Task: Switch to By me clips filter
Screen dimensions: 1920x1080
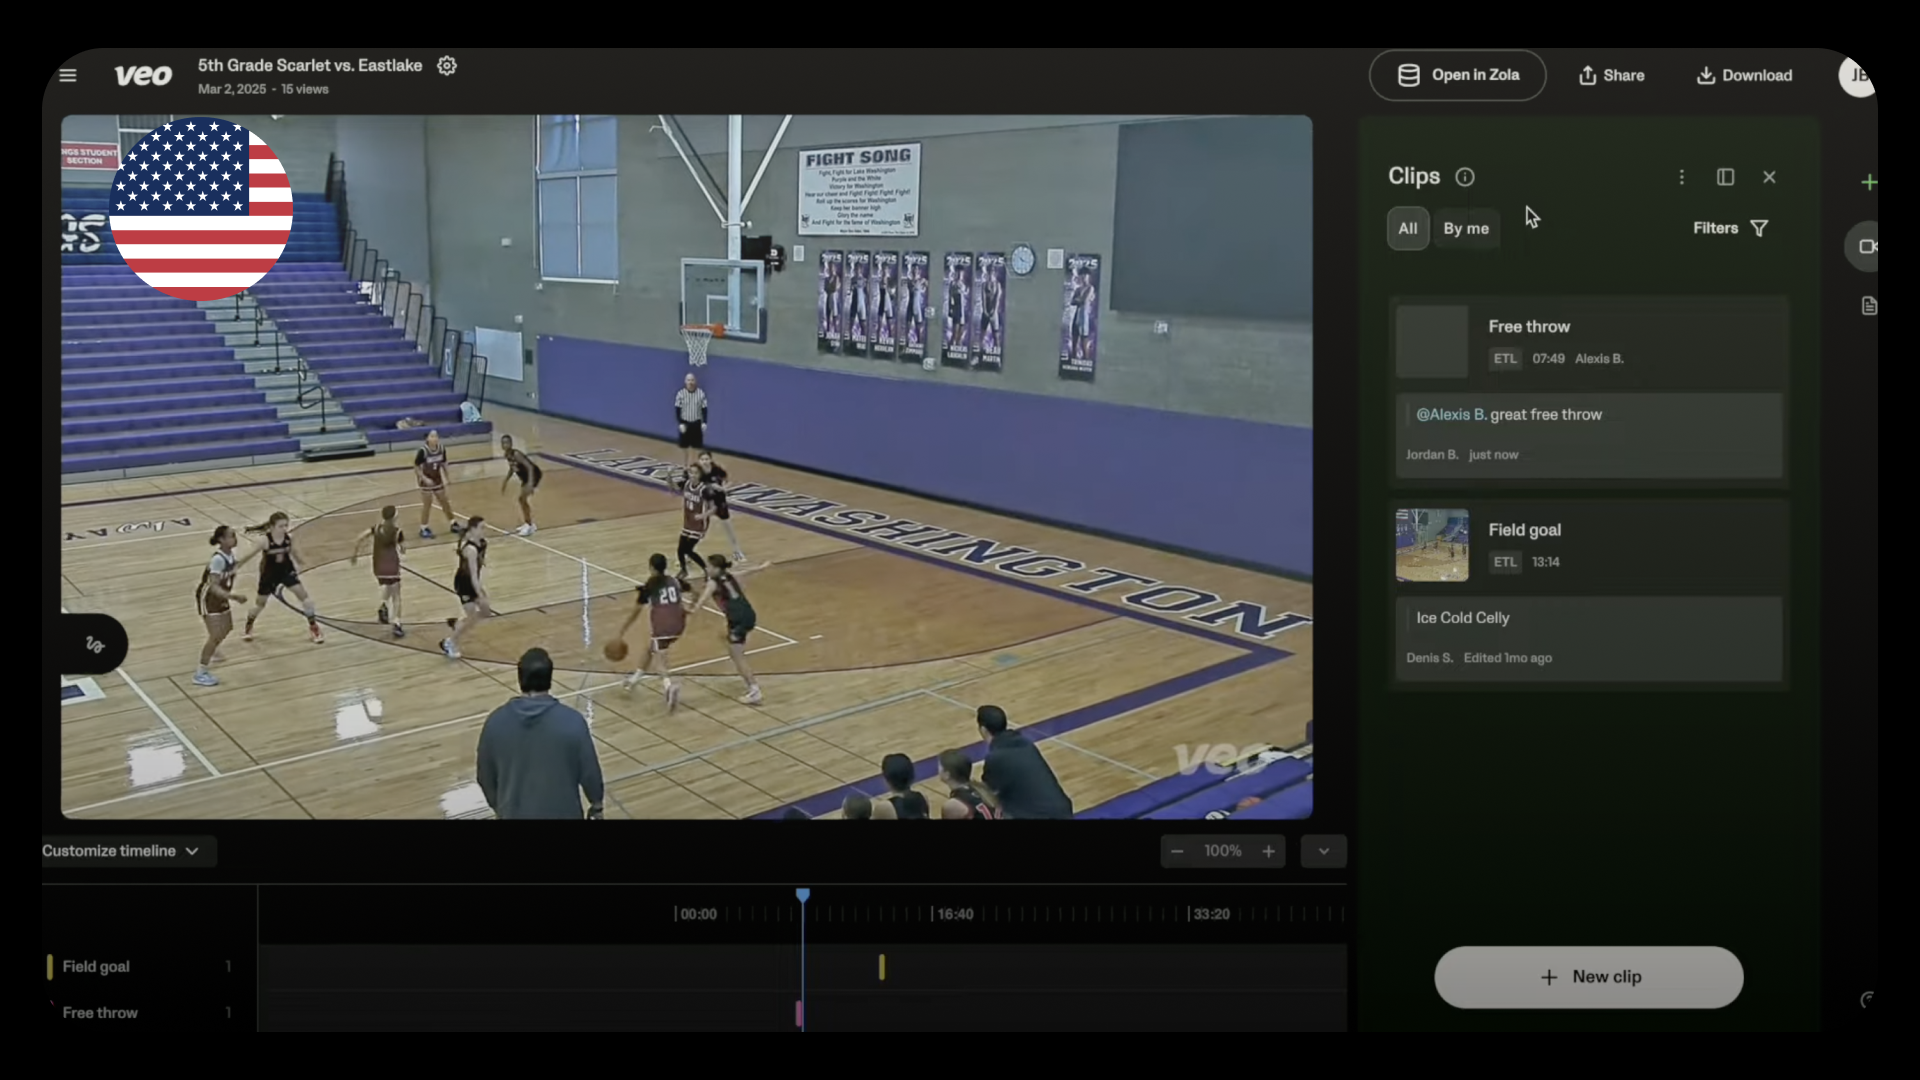Action: click(x=1465, y=229)
